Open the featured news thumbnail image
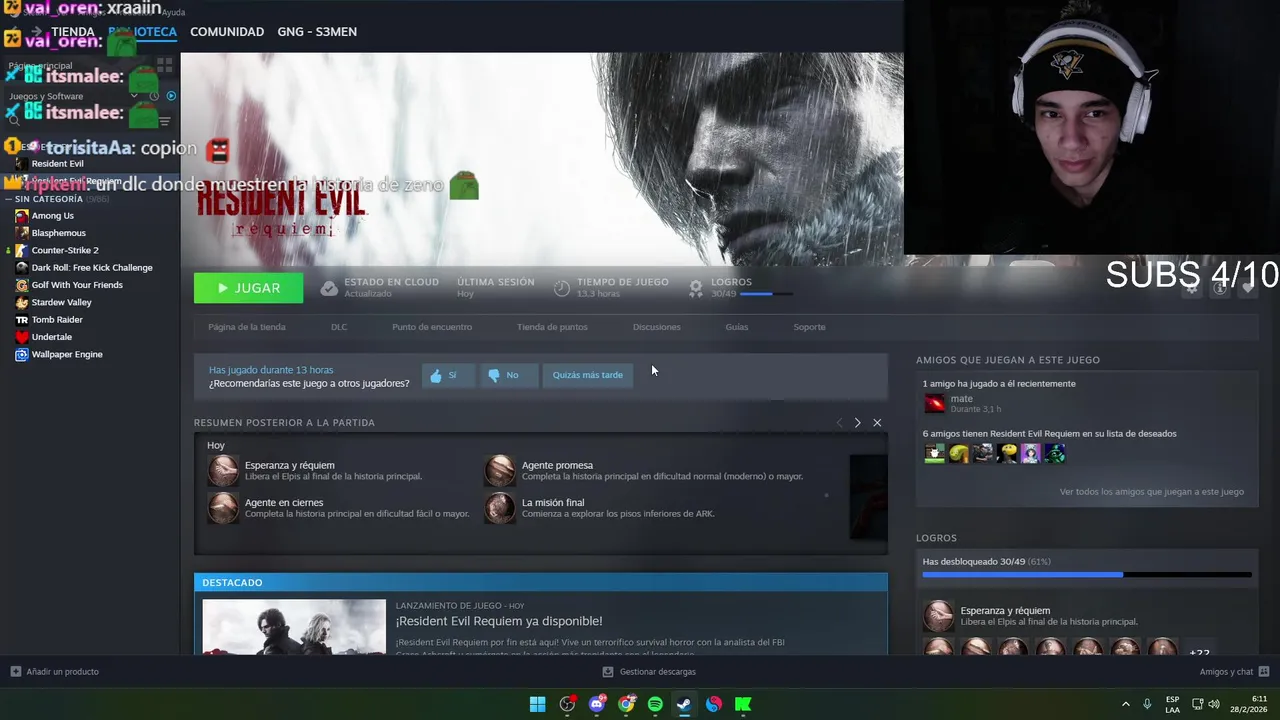 [294, 627]
